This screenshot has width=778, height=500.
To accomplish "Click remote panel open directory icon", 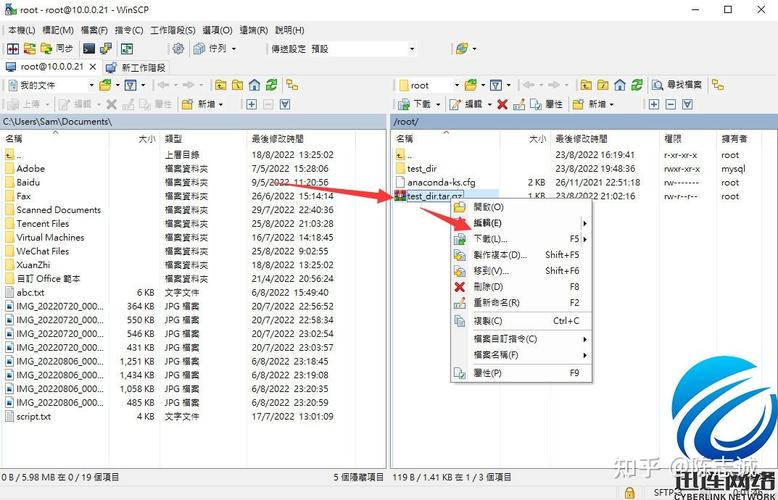I will (470, 85).
